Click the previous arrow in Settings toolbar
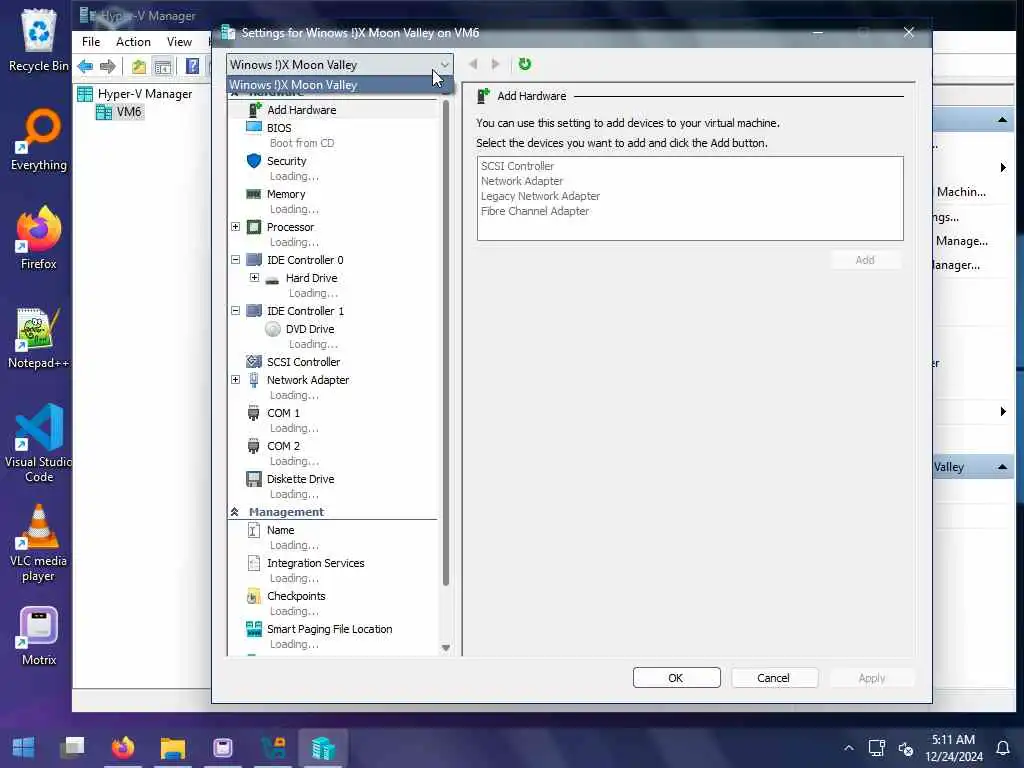Image resolution: width=1024 pixels, height=768 pixels. [x=473, y=64]
